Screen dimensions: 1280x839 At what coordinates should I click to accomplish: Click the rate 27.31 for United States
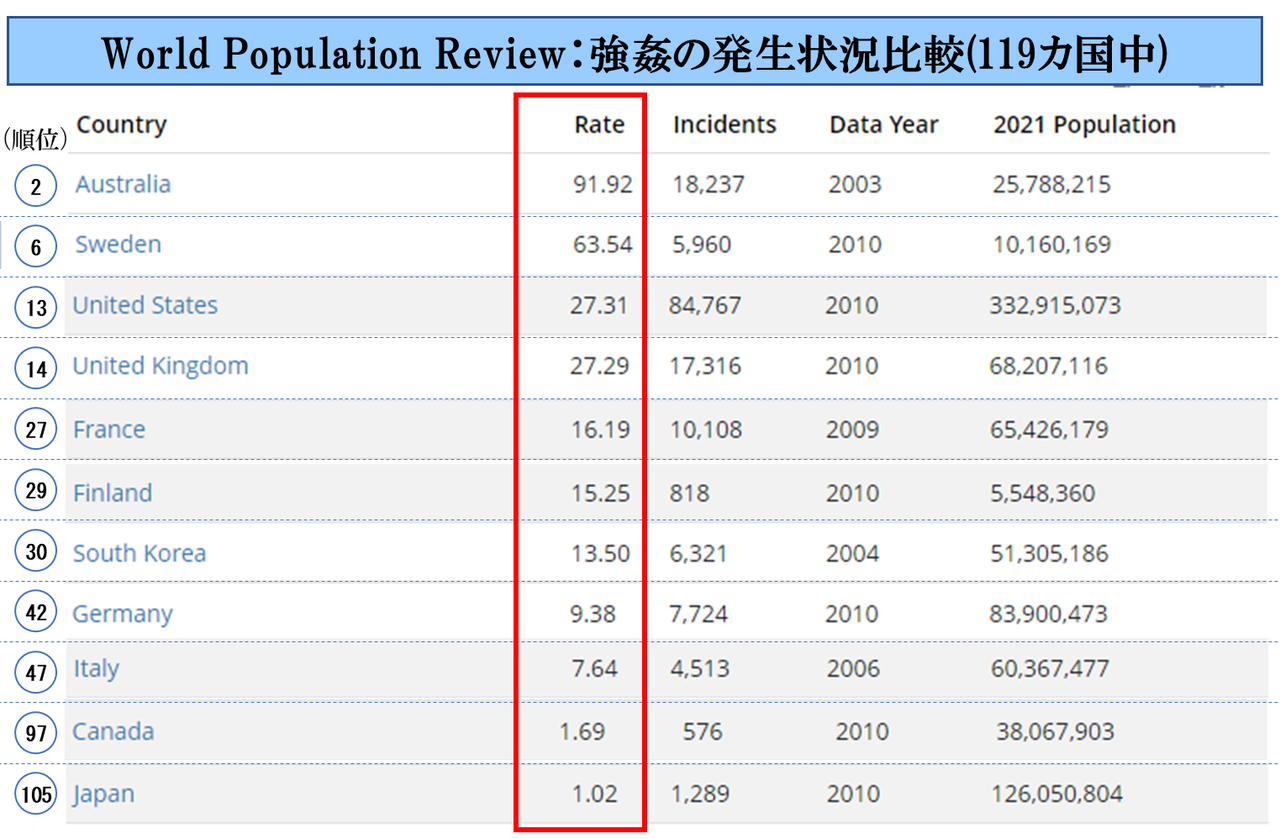coord(599,305)
